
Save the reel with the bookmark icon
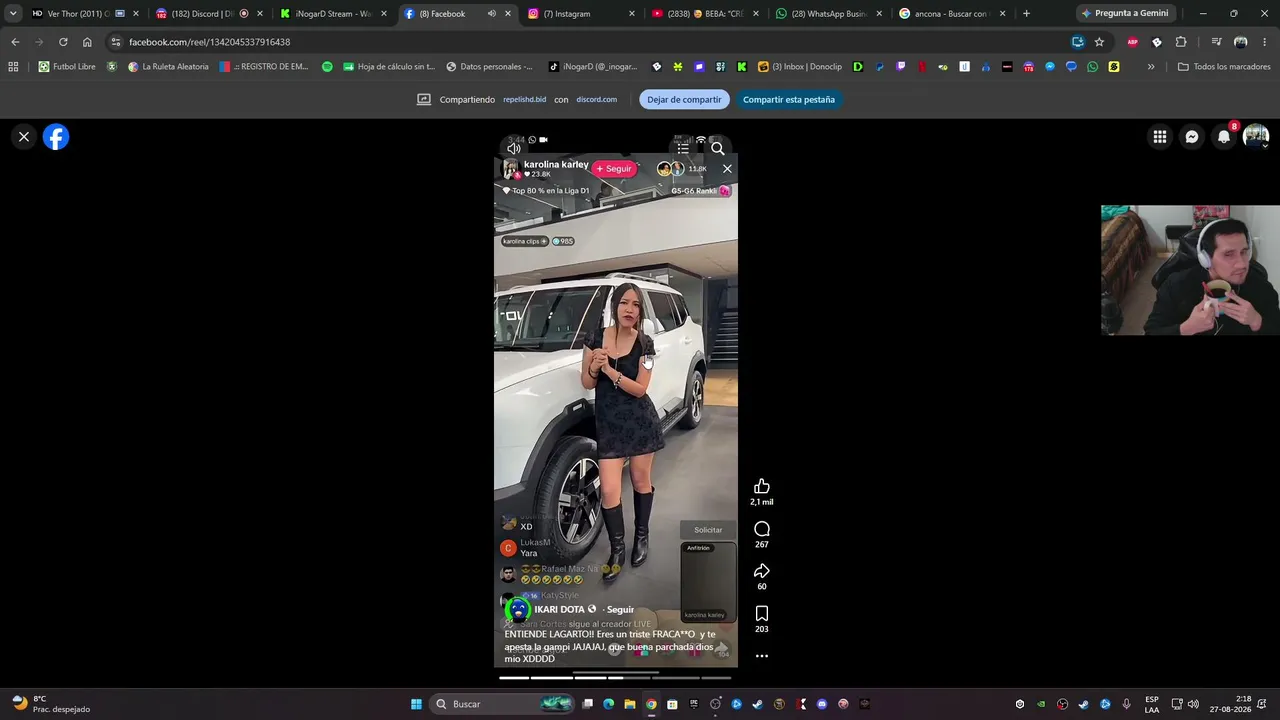pos(762,613)
